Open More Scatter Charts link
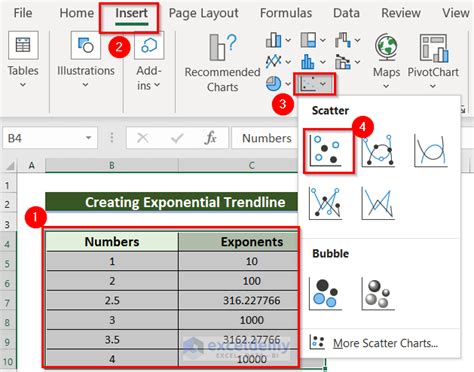The image size is (474, 372). 385,343
